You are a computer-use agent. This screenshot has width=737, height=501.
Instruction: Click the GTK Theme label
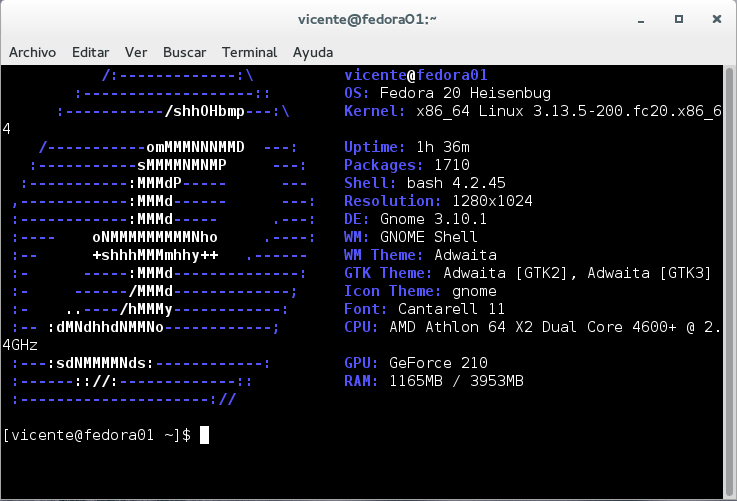(x=388, y=273)
